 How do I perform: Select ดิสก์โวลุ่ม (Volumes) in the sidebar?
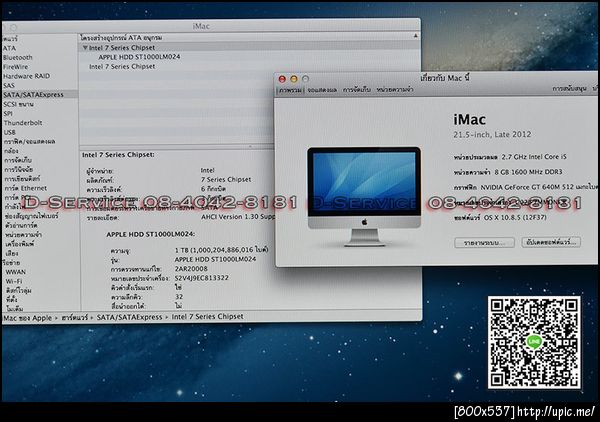click(19, 291)
